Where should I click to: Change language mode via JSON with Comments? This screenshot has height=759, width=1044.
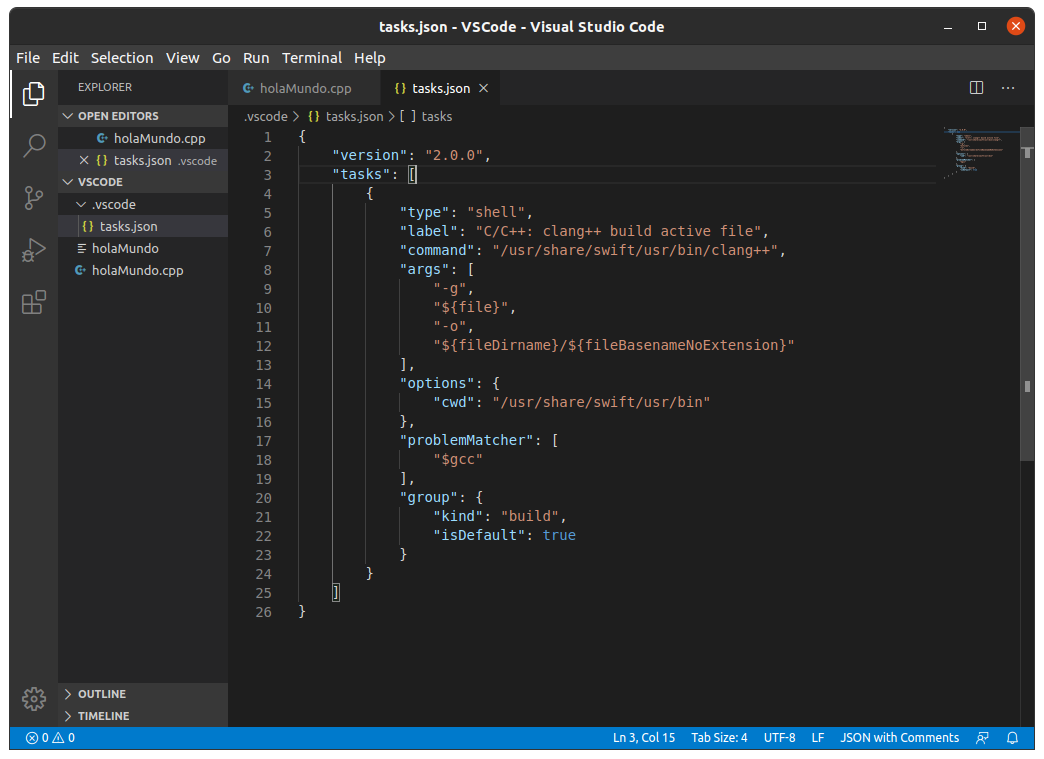point(899,738)
